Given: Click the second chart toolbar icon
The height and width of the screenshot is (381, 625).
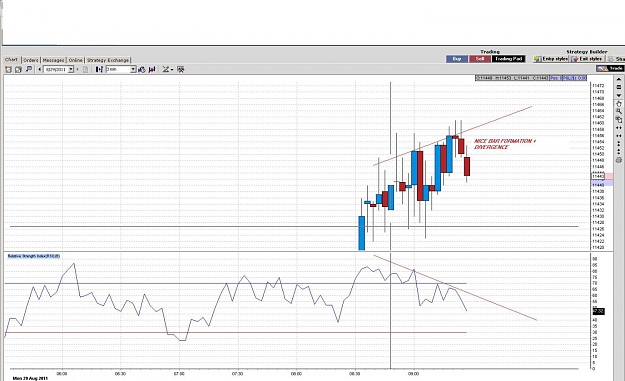Looking at the screenshot, I should 18,69.
